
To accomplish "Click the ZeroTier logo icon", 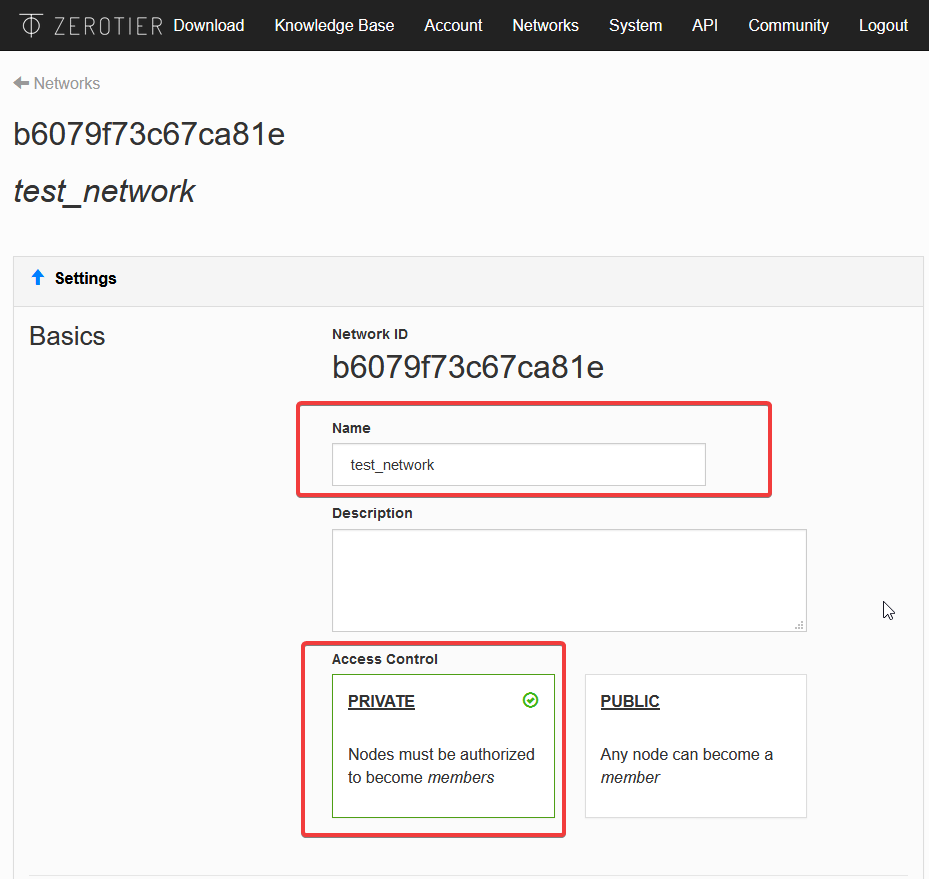I will 31,25.
